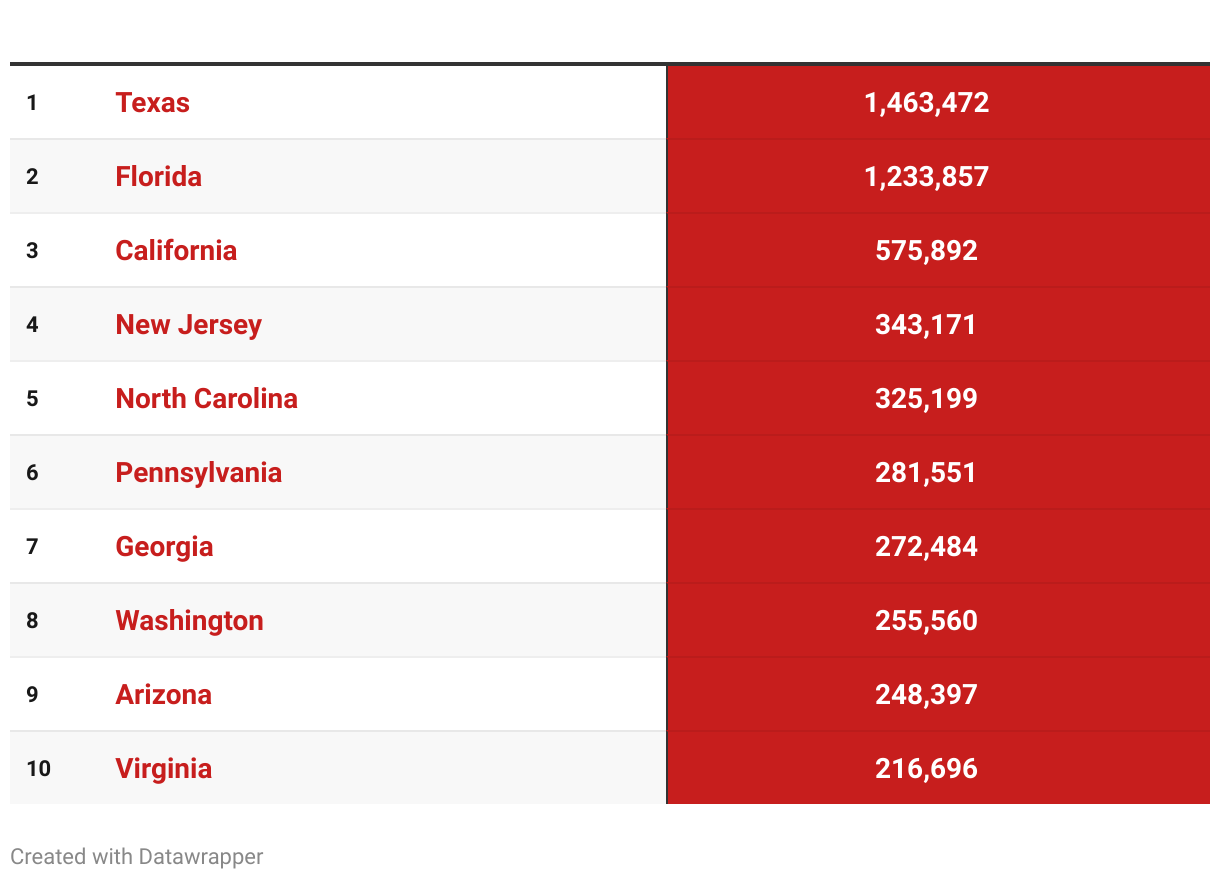Open the Created with Datawrapper link
The height and width of the screenshot is (880, 1220).
coord(137,856)
